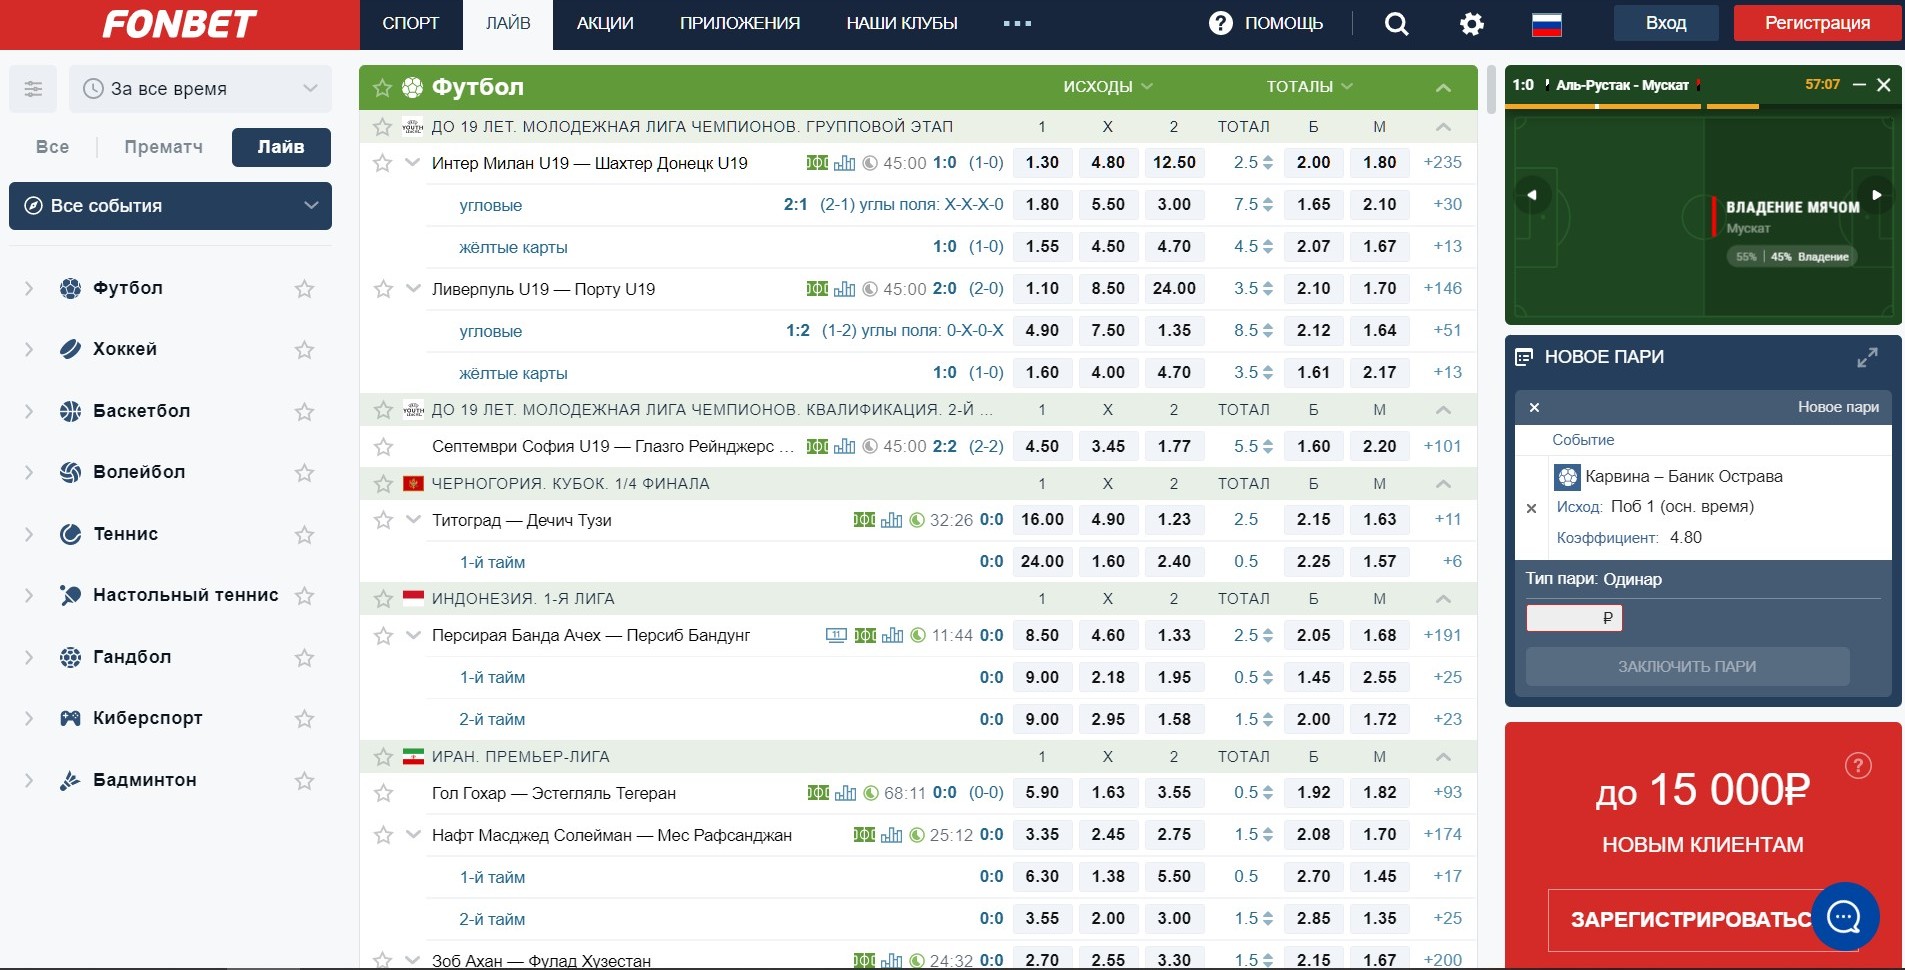Click the Бадминтон sidebar icon
The height and width of the screenshot is (970, 1905).
tap(70, 780)
